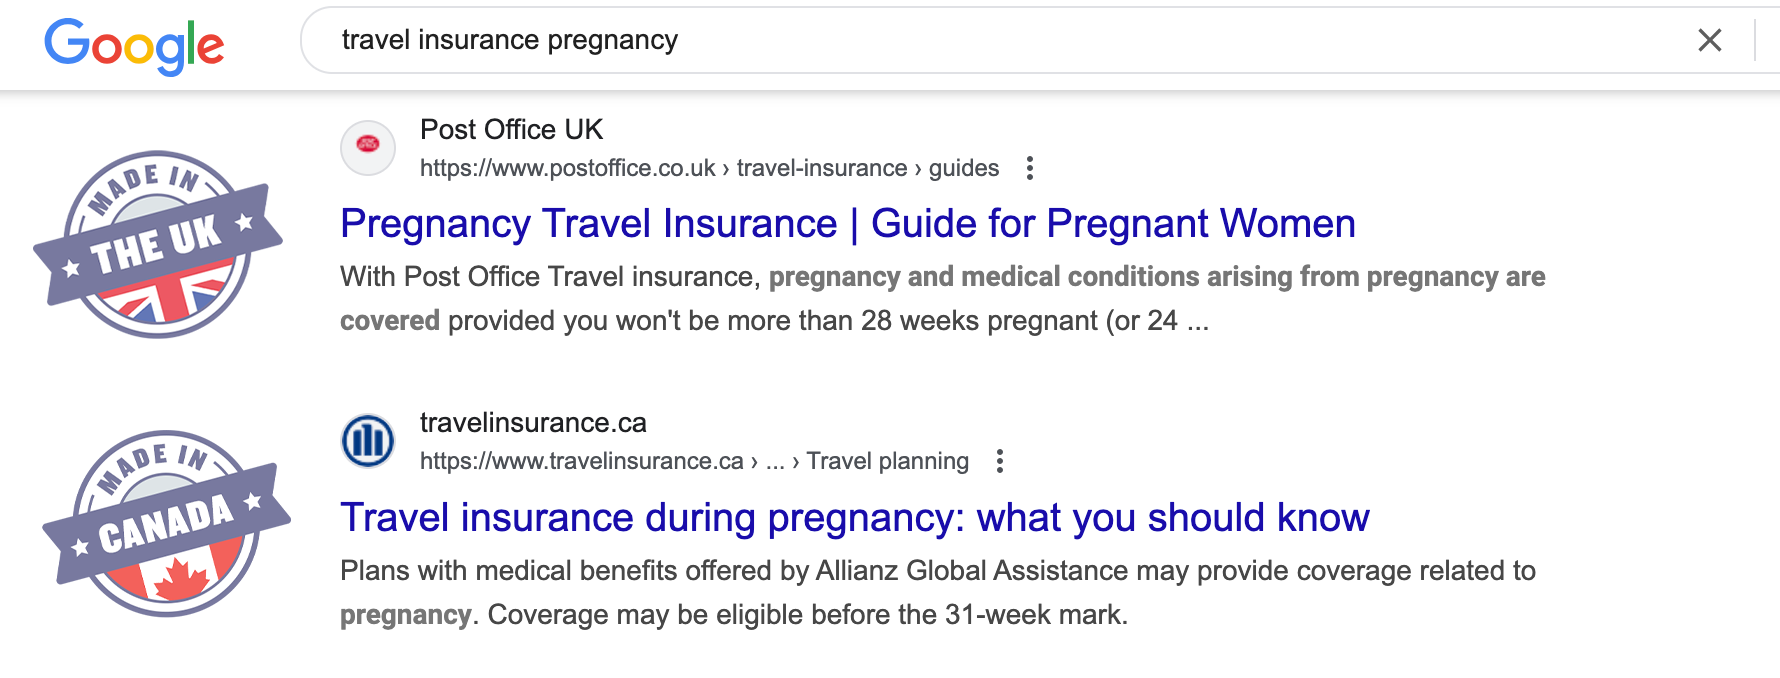Image resolution: width=1780 pixels, height=678 pixels.
Task: Click the Made in Canada badge
Action: pos(166,524)
